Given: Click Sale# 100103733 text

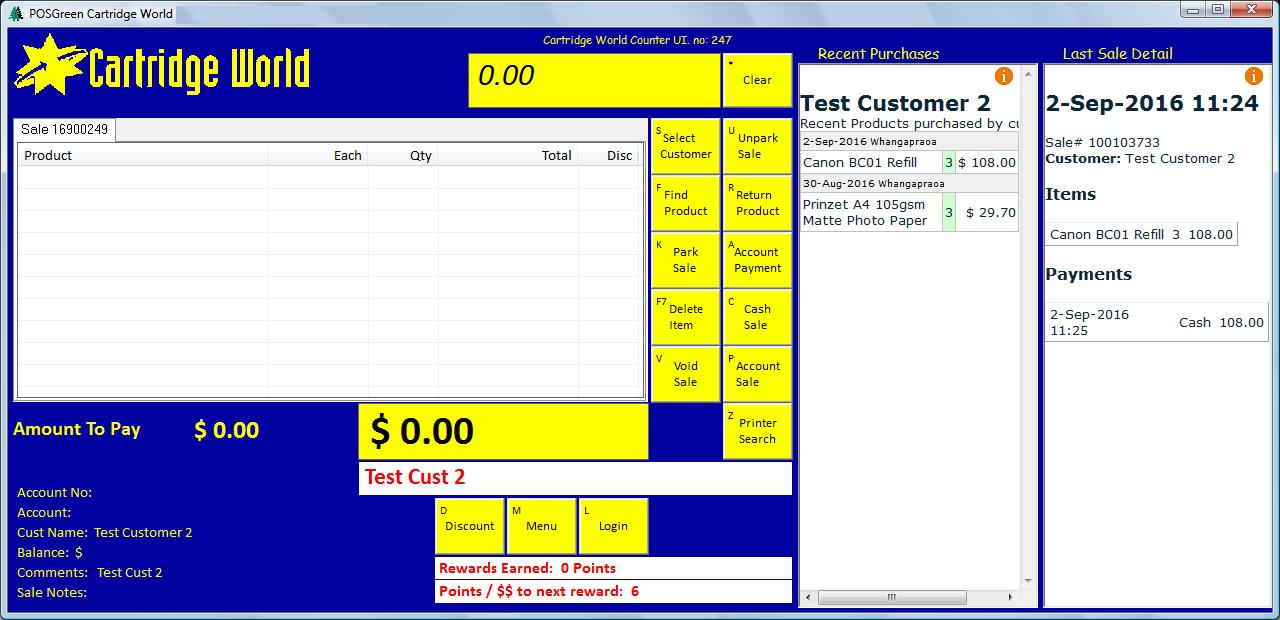Looking at the screenshot, I should pyautogui.click(x=1102, y=143).
